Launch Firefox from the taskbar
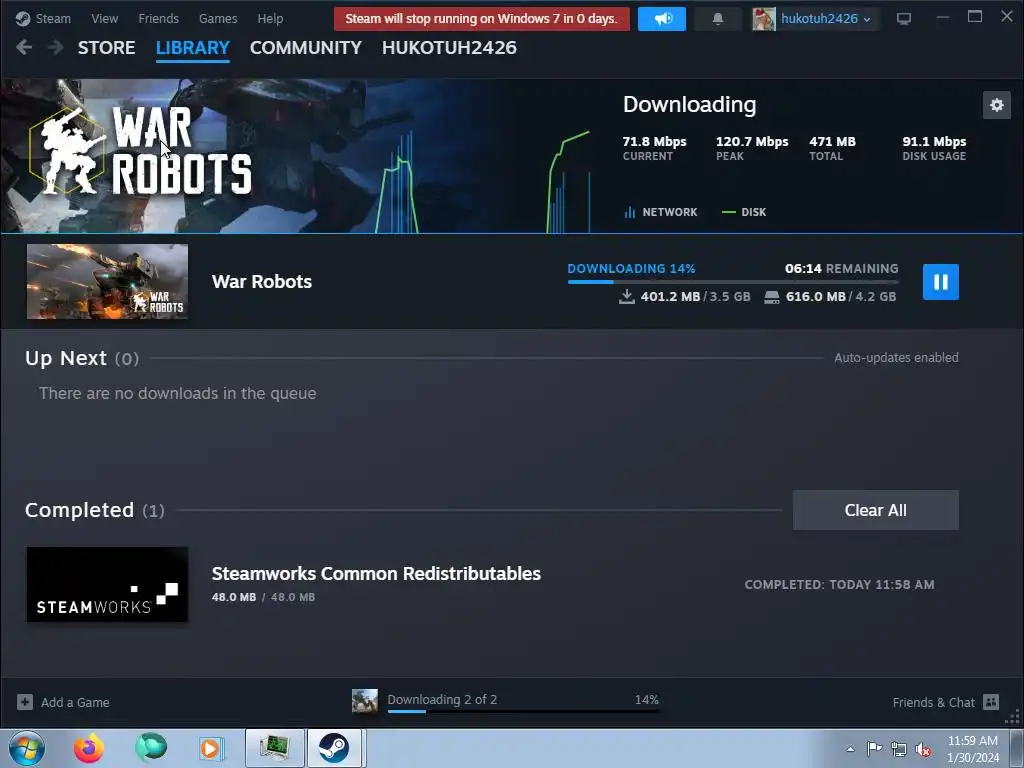The width and height of the screenshot is (1024, 768). pyautogui.click(x=88, y=748)
